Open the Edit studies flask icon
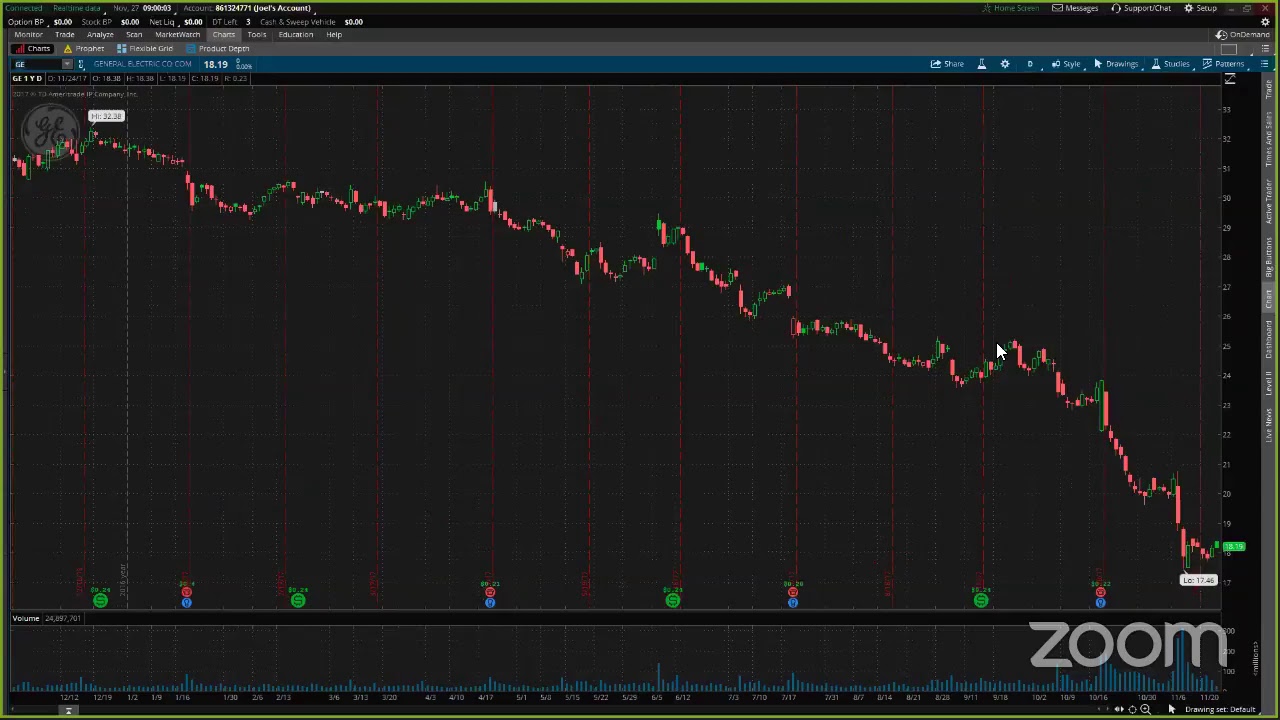 pos(982,64)
